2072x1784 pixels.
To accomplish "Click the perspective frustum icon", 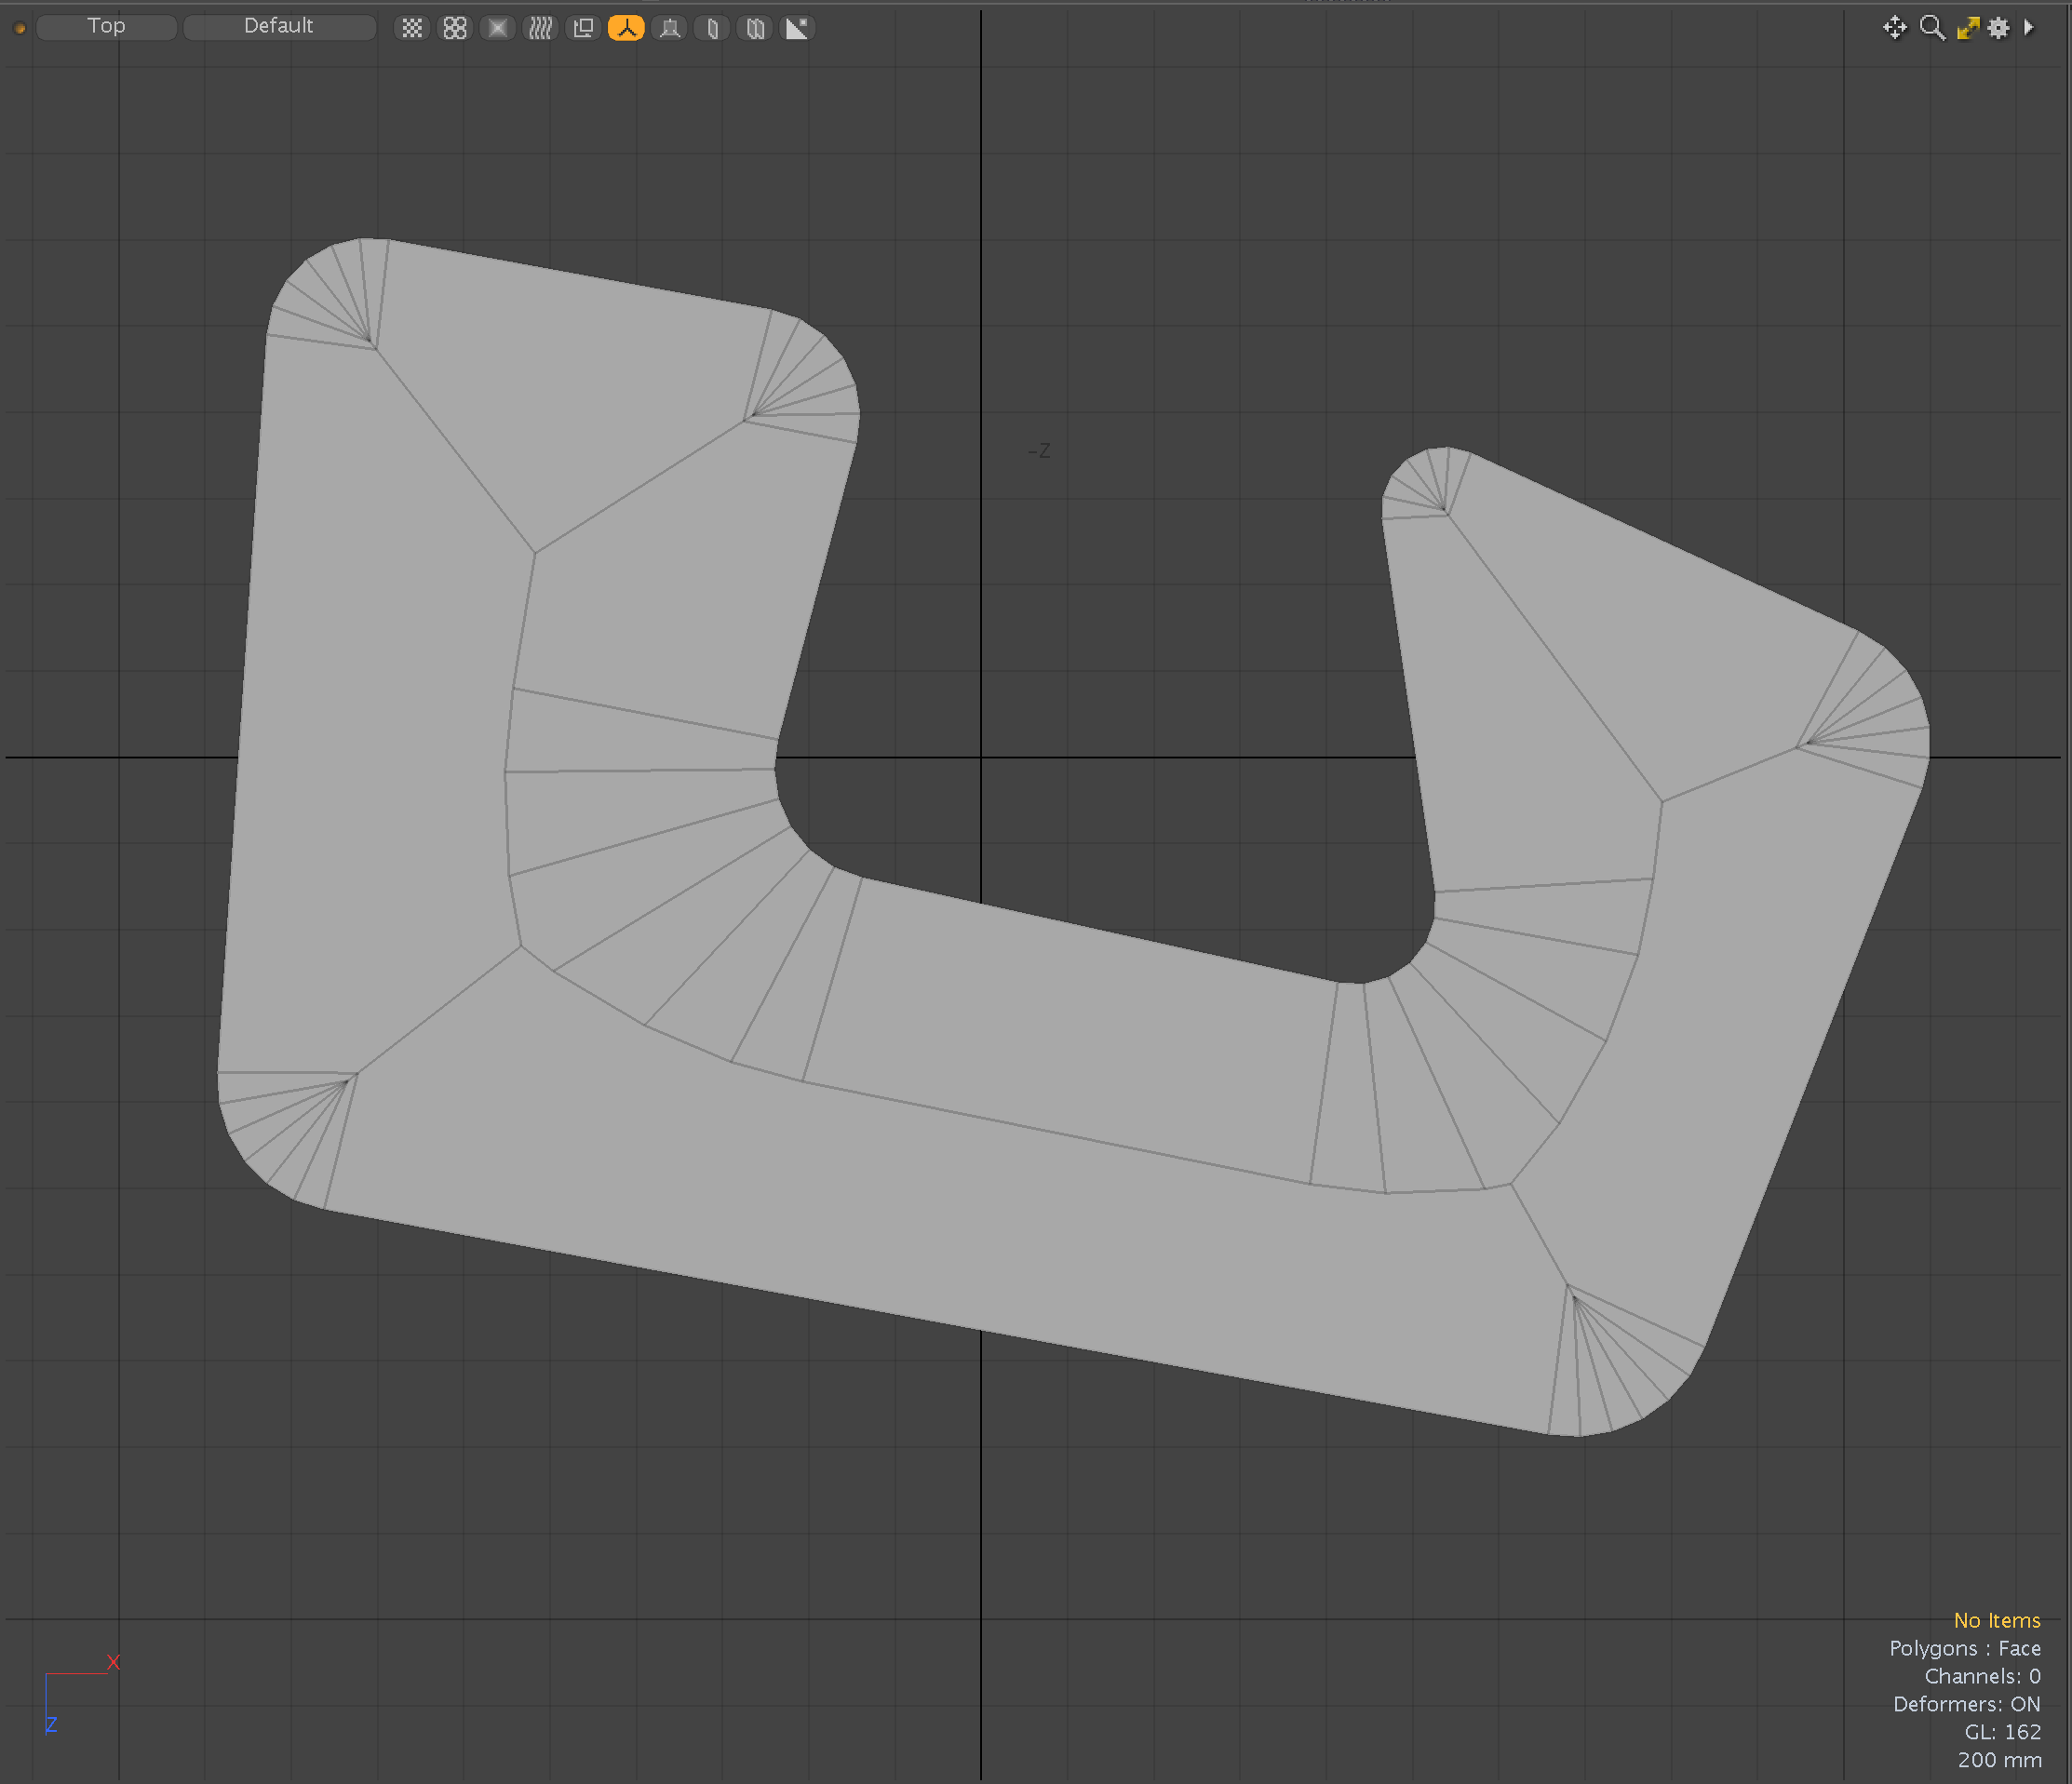I will 669,28.
